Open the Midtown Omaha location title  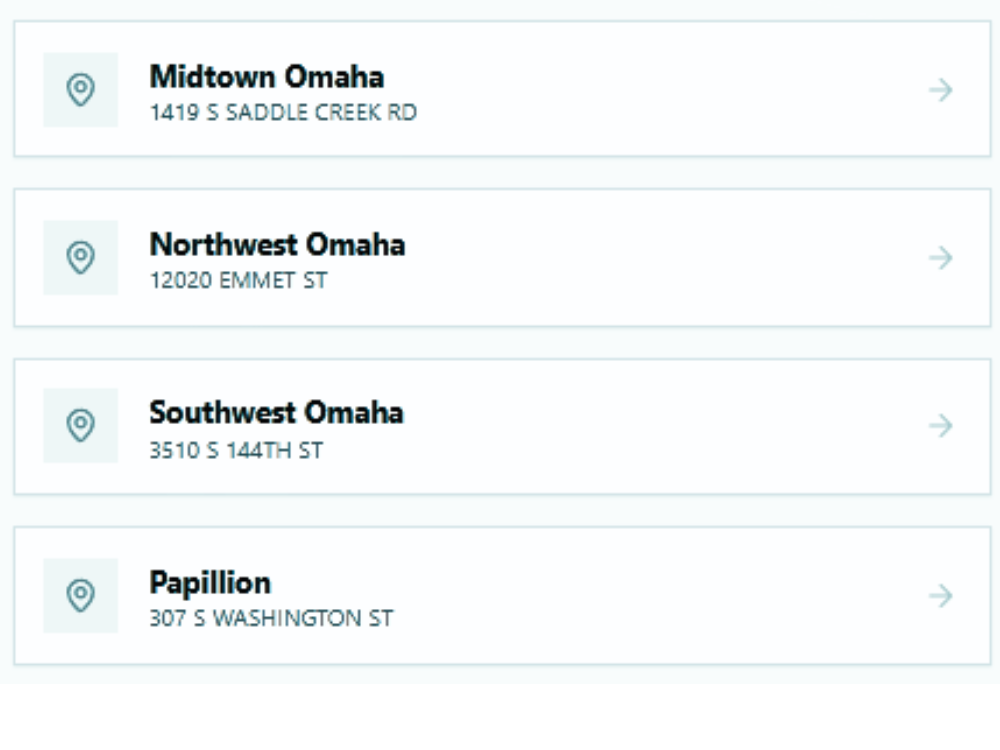pos(267,77)
